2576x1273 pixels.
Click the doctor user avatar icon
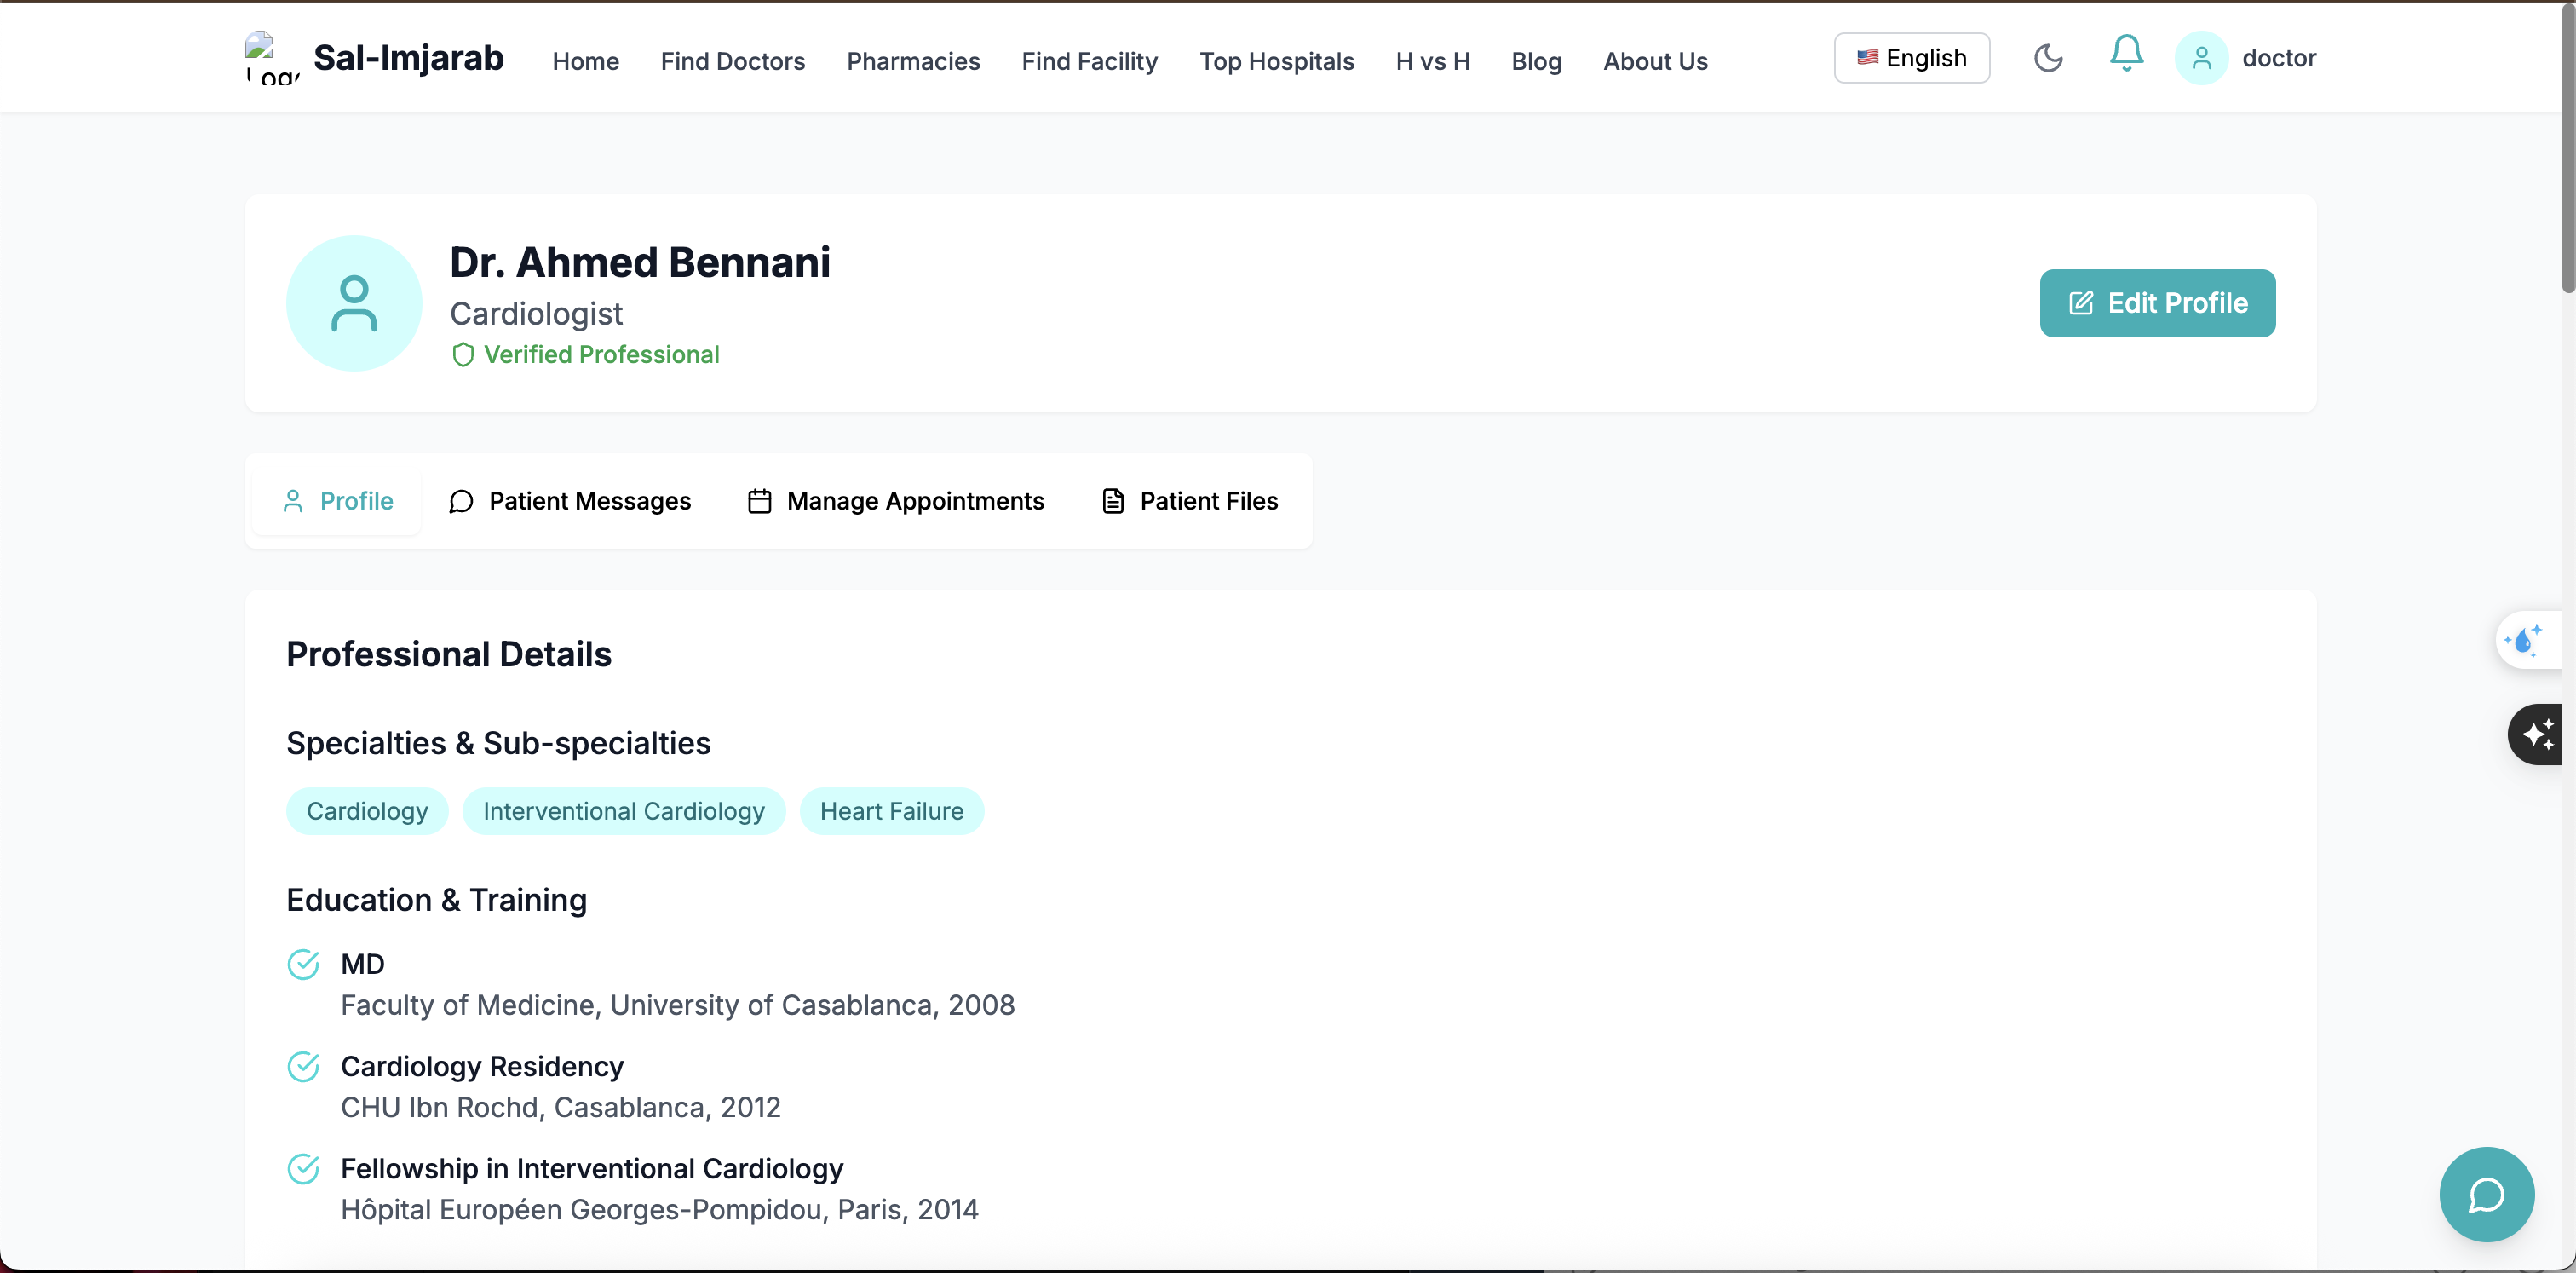2201,58
